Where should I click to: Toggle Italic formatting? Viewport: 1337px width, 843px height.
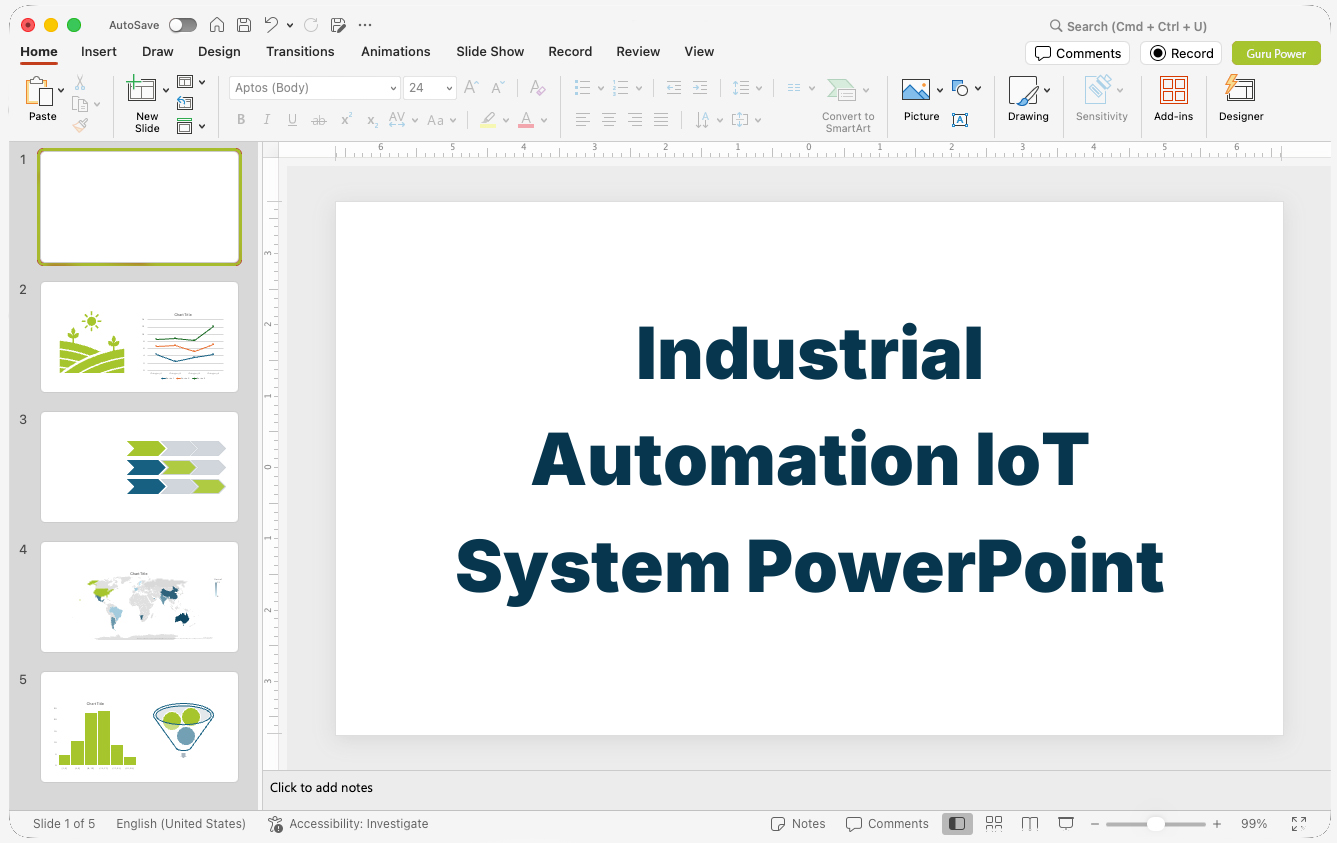pos(267,120)
